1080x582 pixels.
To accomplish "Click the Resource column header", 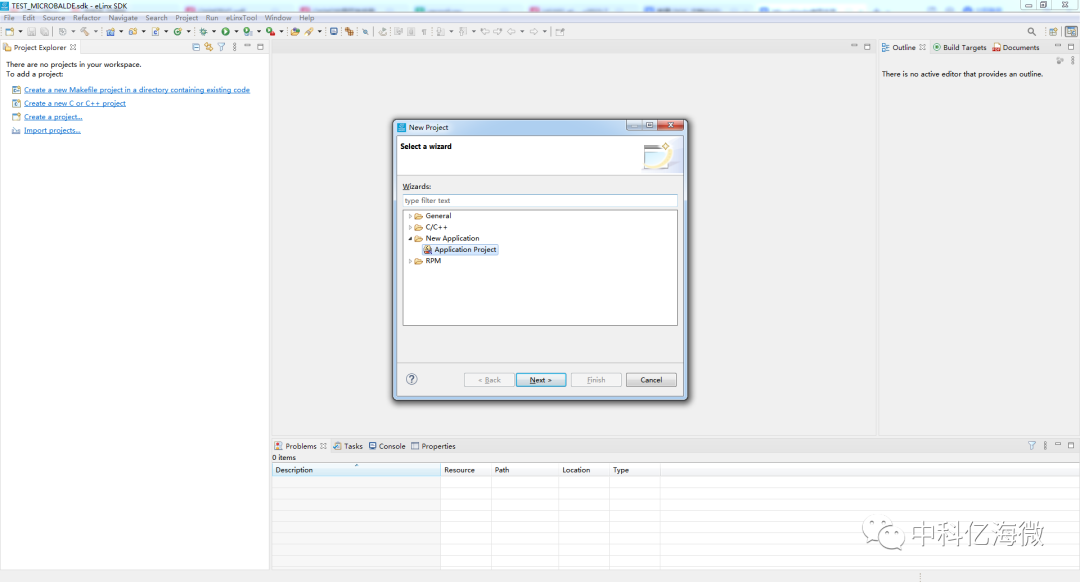I will pos(466,470).
